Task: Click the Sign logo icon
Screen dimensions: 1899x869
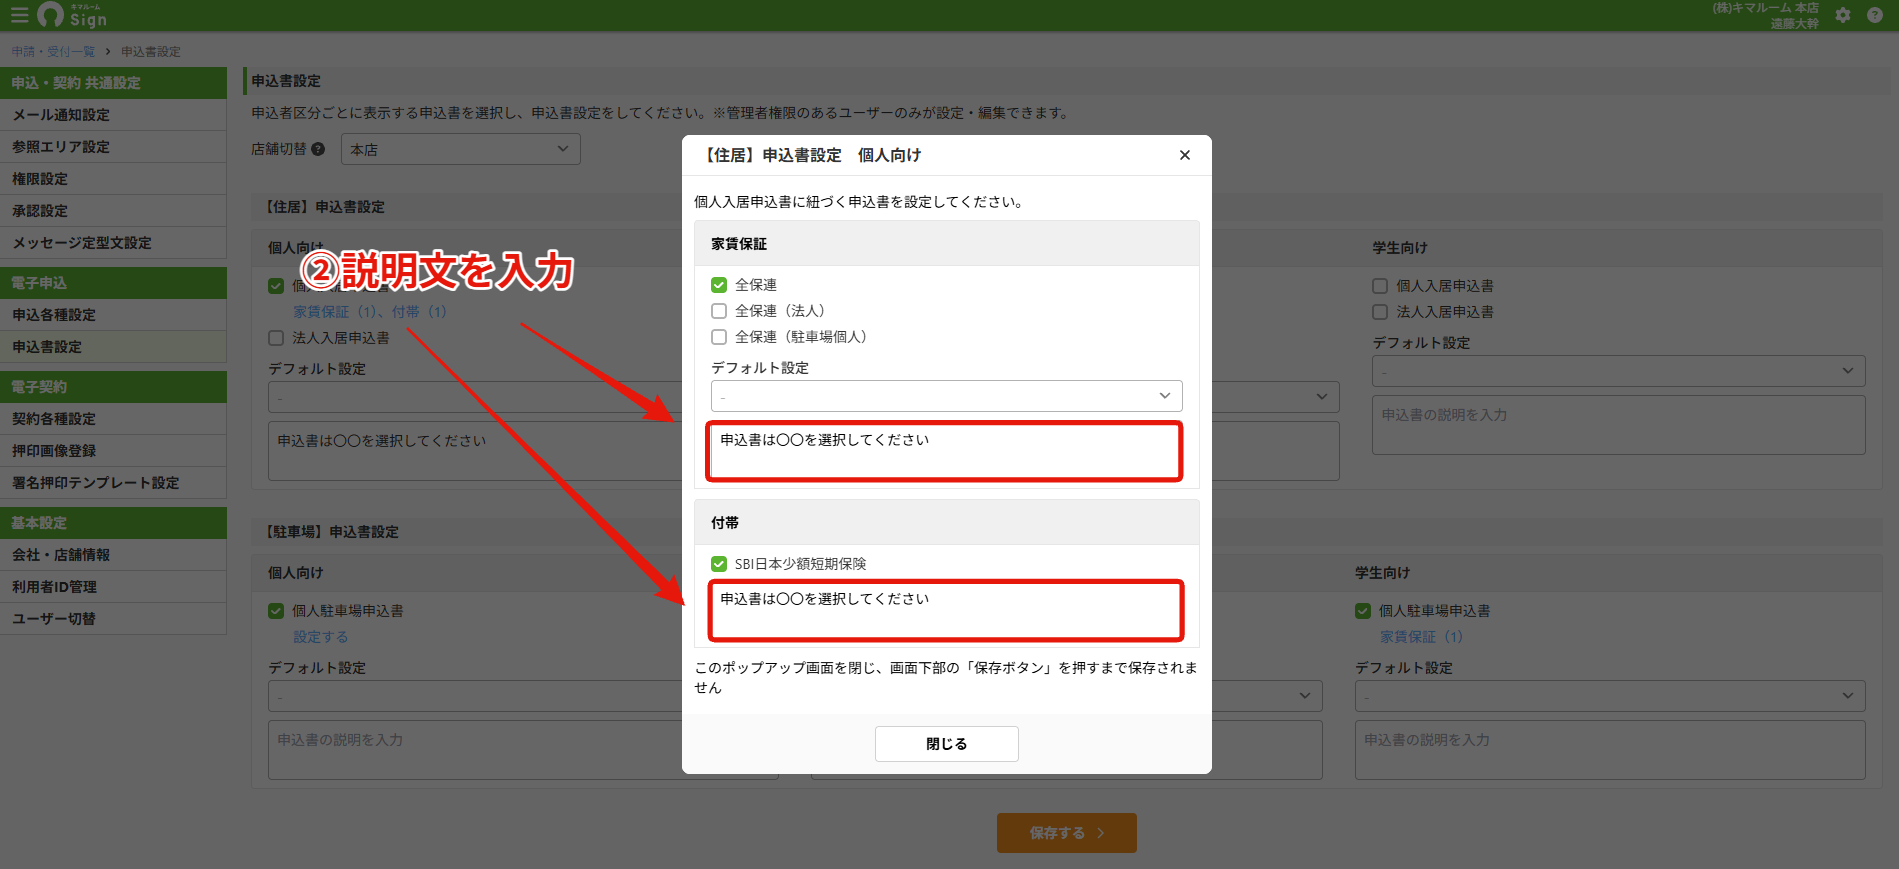Action: click(x=73, y=15)
